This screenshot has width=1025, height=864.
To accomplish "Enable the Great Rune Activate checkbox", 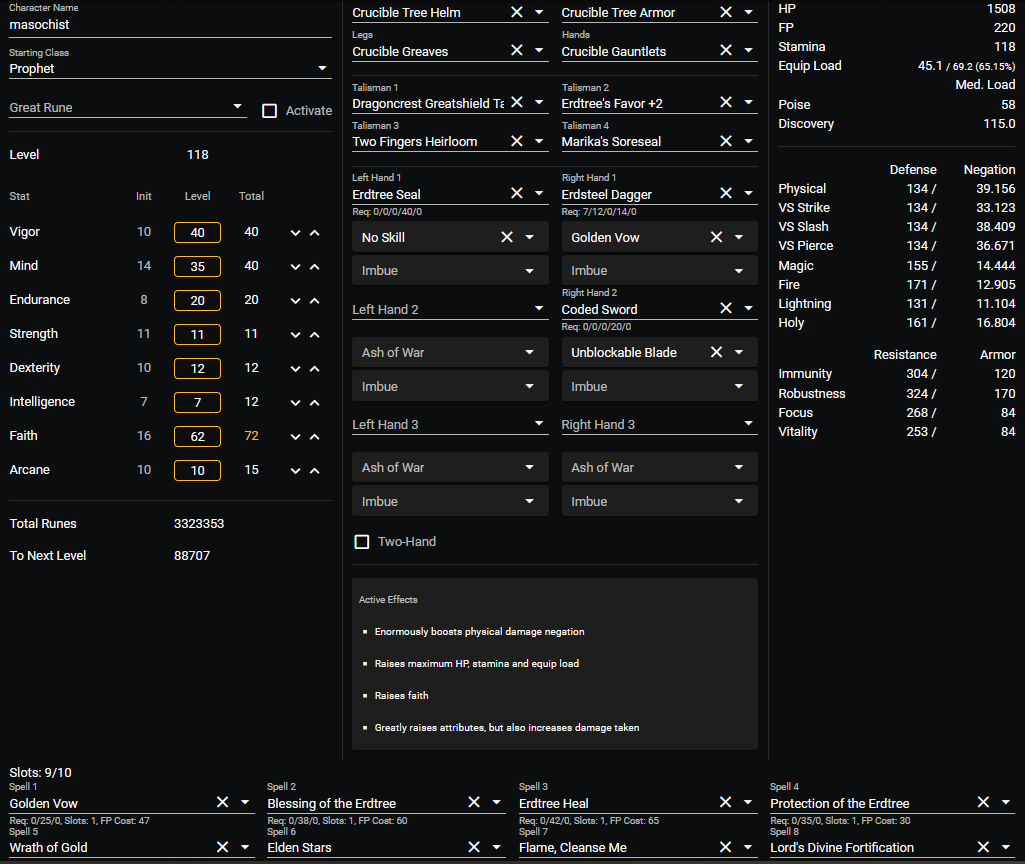I will click(x=269, y=110).
